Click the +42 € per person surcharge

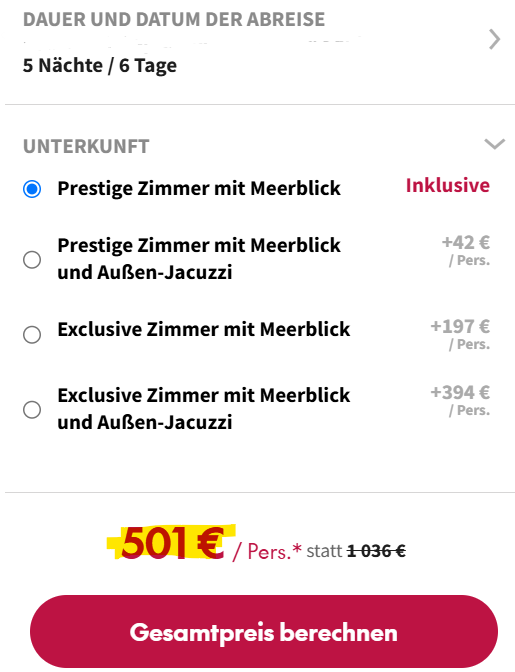tap(466, 250)
